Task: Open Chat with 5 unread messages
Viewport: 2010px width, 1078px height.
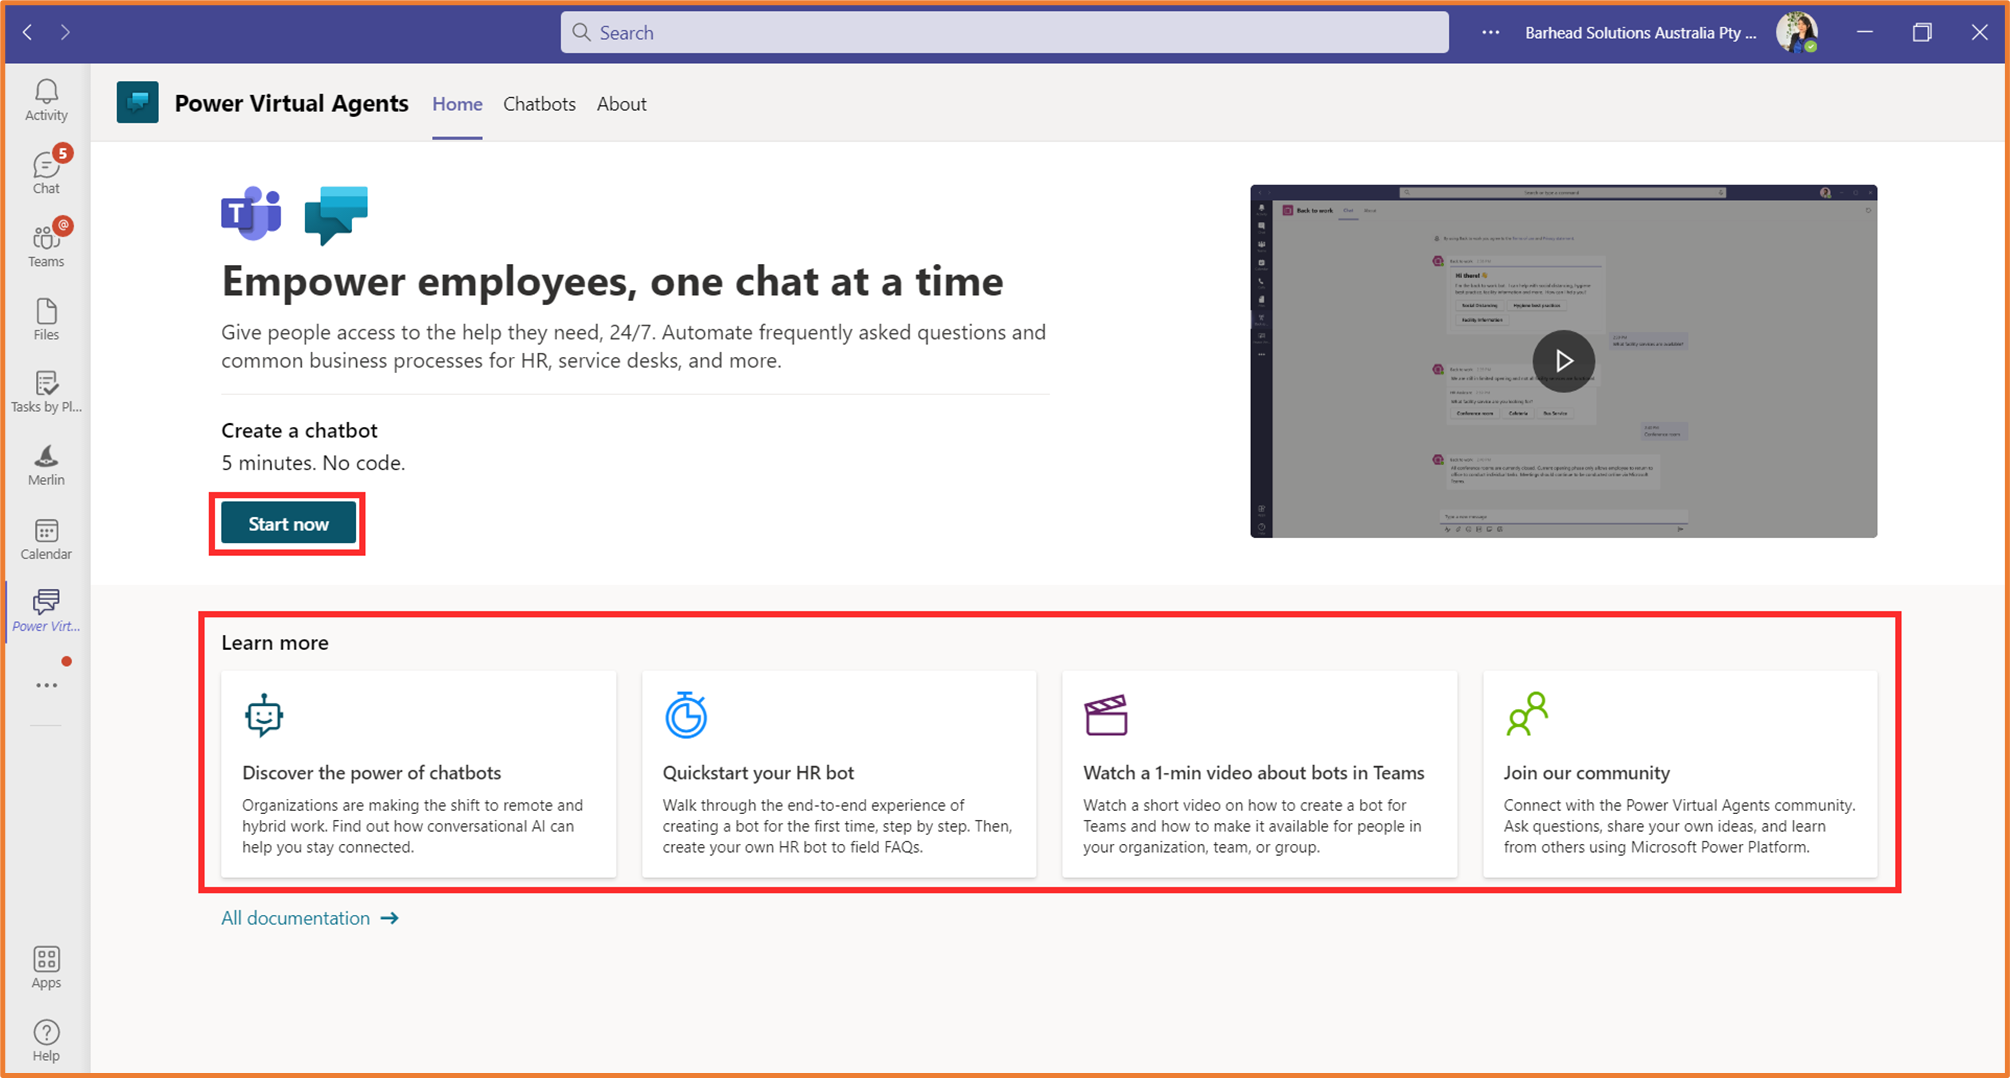Action: click(46, 172)
